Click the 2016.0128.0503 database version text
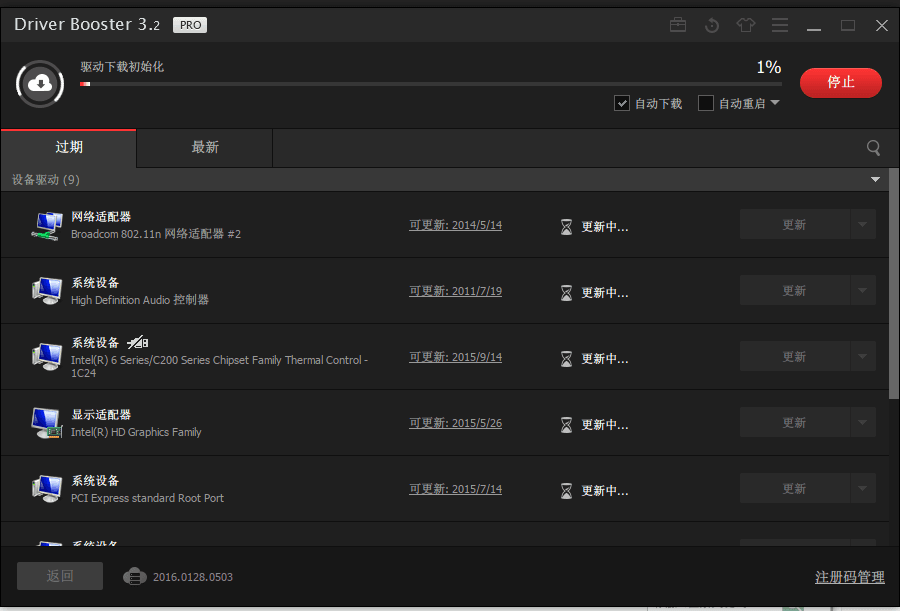Screen dimensions: 900x611 pyautogui.click(x=193, y=577)
